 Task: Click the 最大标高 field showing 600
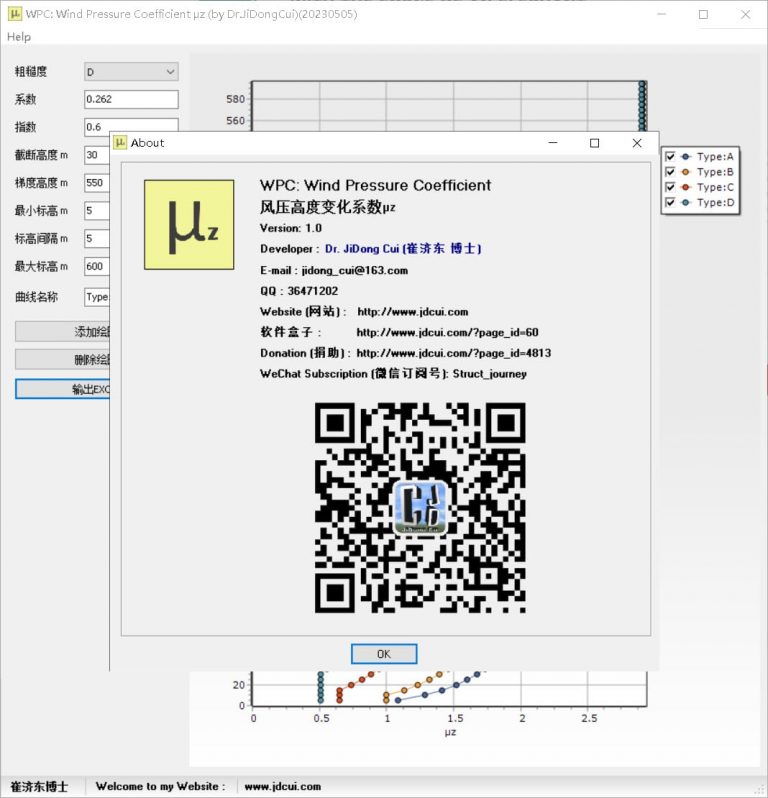point(96,267)
